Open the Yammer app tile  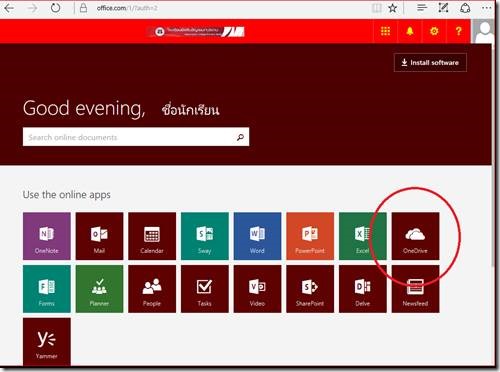47,342
